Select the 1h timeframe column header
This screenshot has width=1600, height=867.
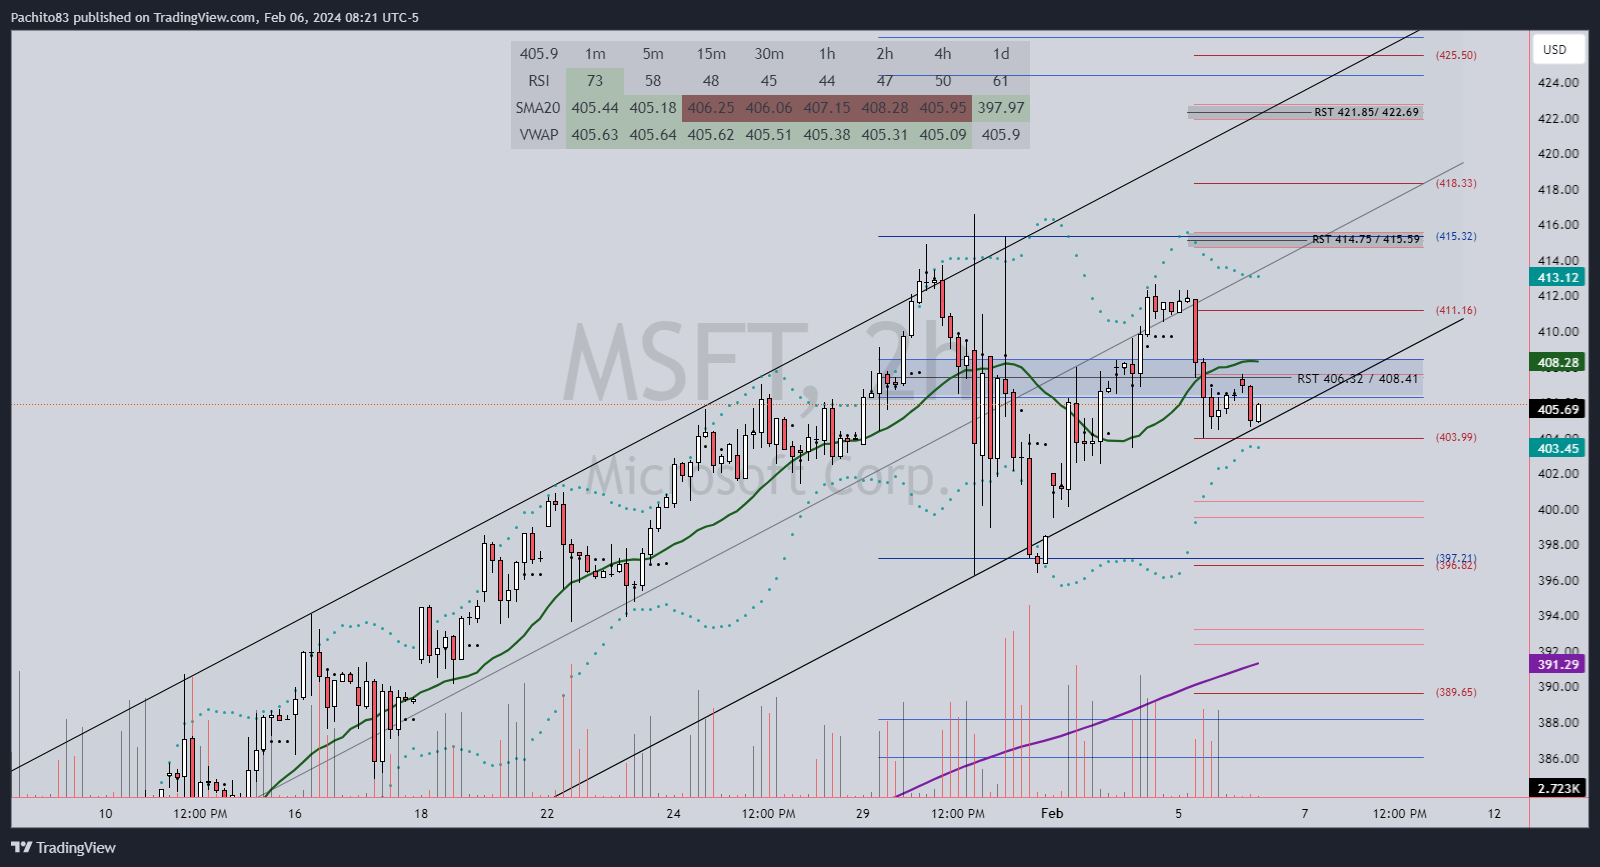pyautogui.click(x=827, y=54)
